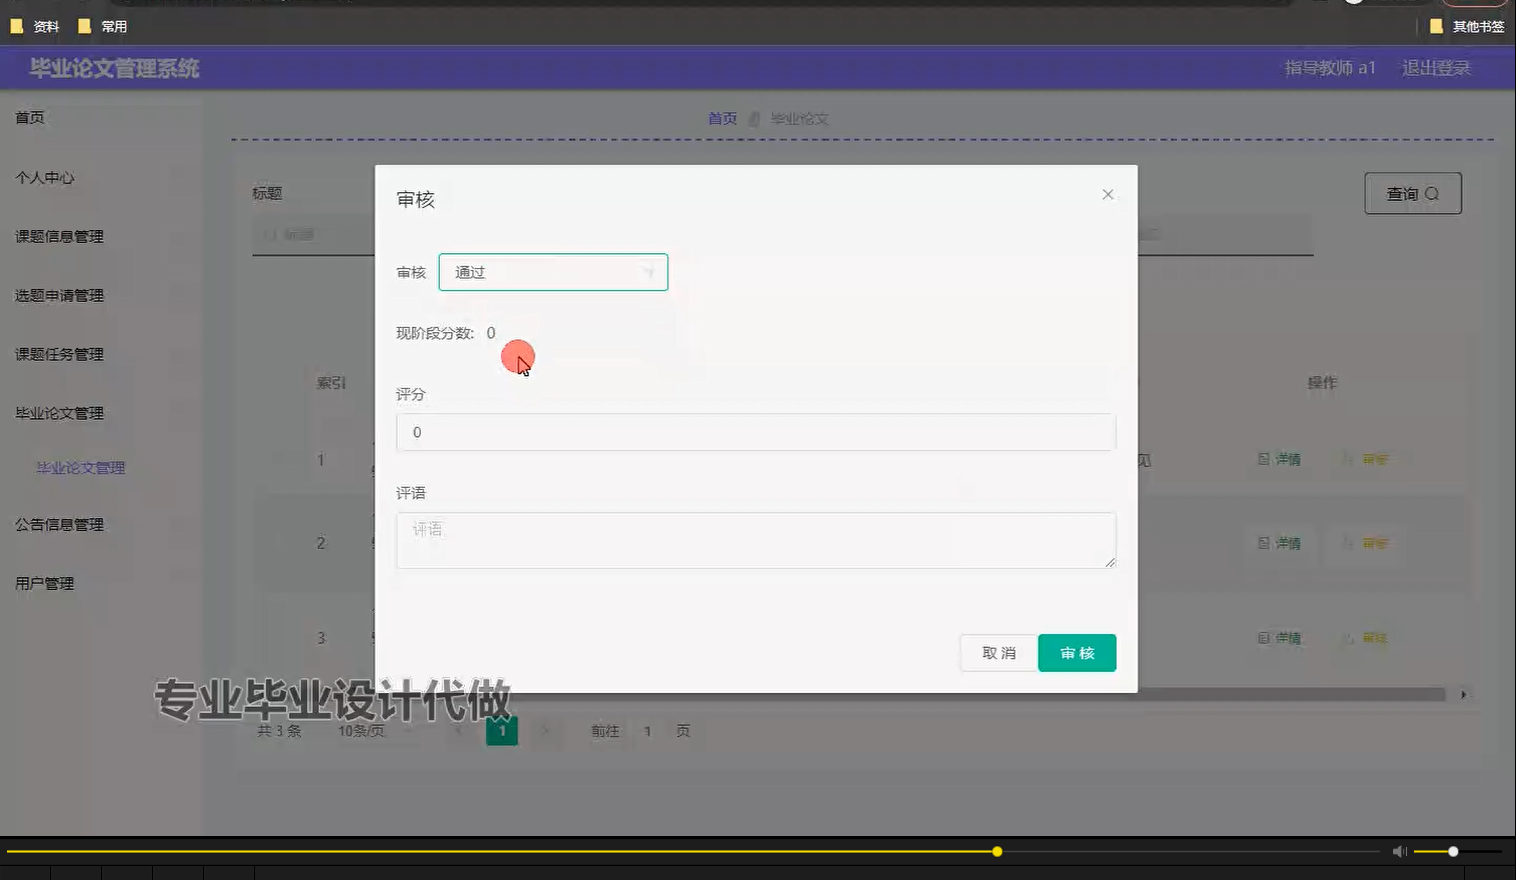Viewport: 1516px width, 880px height.
Task: Close the 审核 dialog
Action: click(x=1107, y=194)
